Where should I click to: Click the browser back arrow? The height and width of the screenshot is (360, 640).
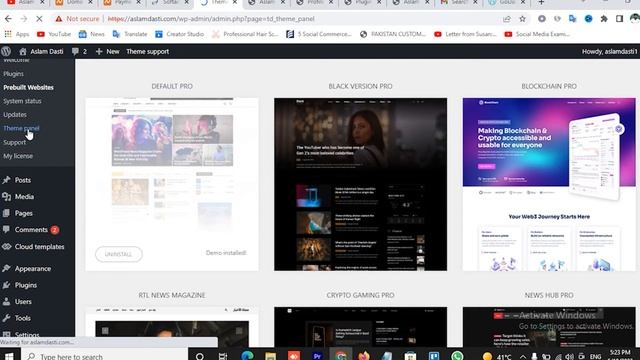(8, 19)
